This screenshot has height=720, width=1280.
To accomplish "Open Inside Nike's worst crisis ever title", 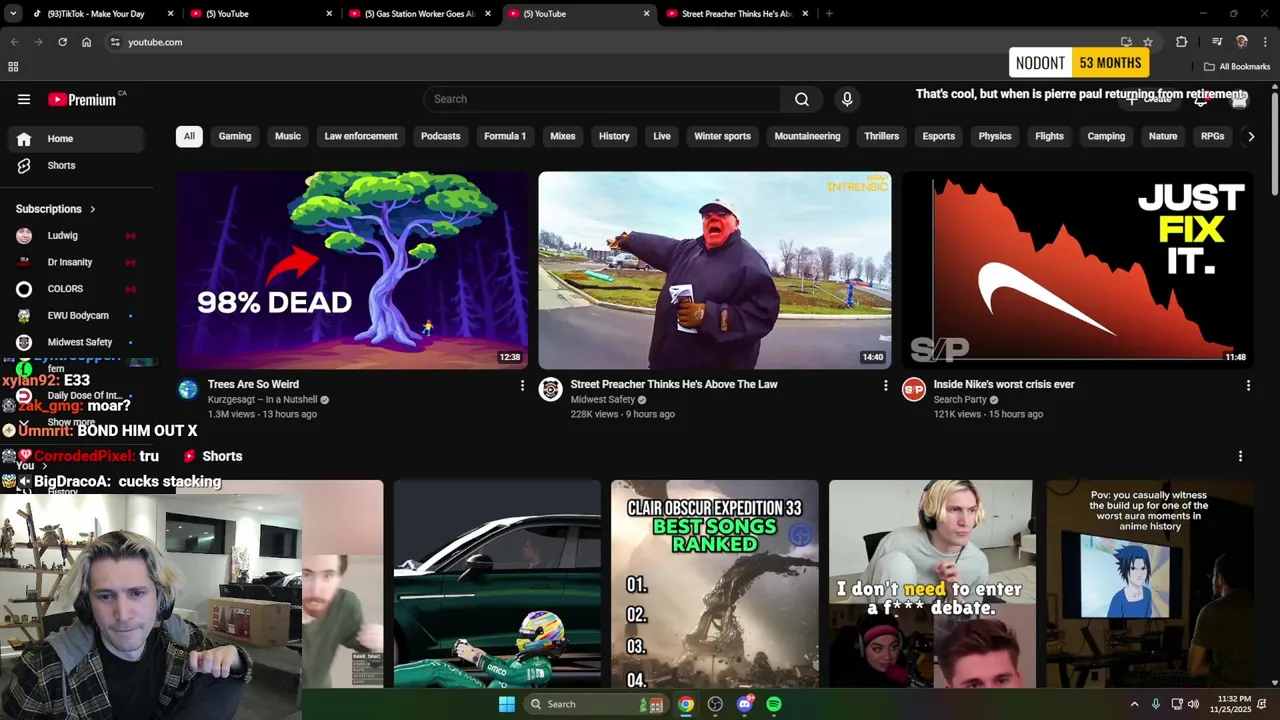I will (1004, 384).
